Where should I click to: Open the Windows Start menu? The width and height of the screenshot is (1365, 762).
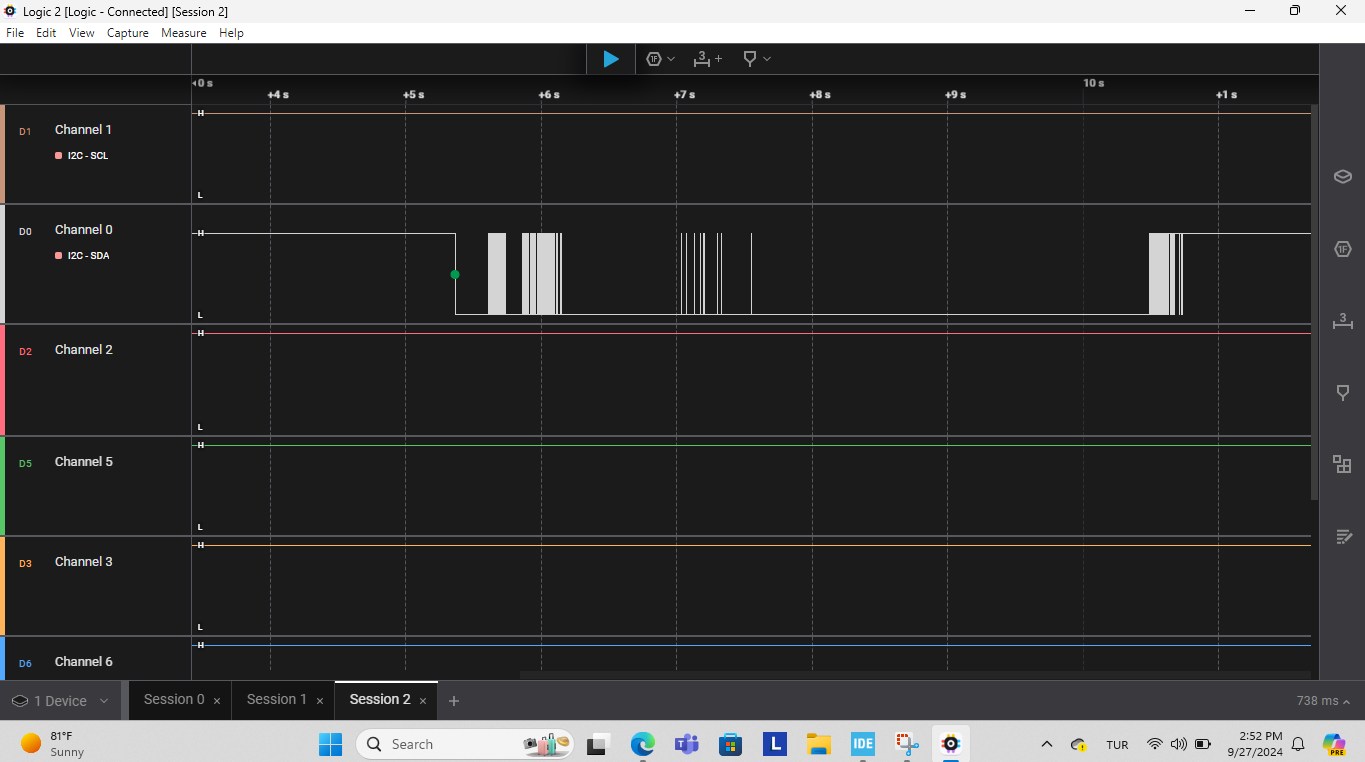click(x=330, y=744)
